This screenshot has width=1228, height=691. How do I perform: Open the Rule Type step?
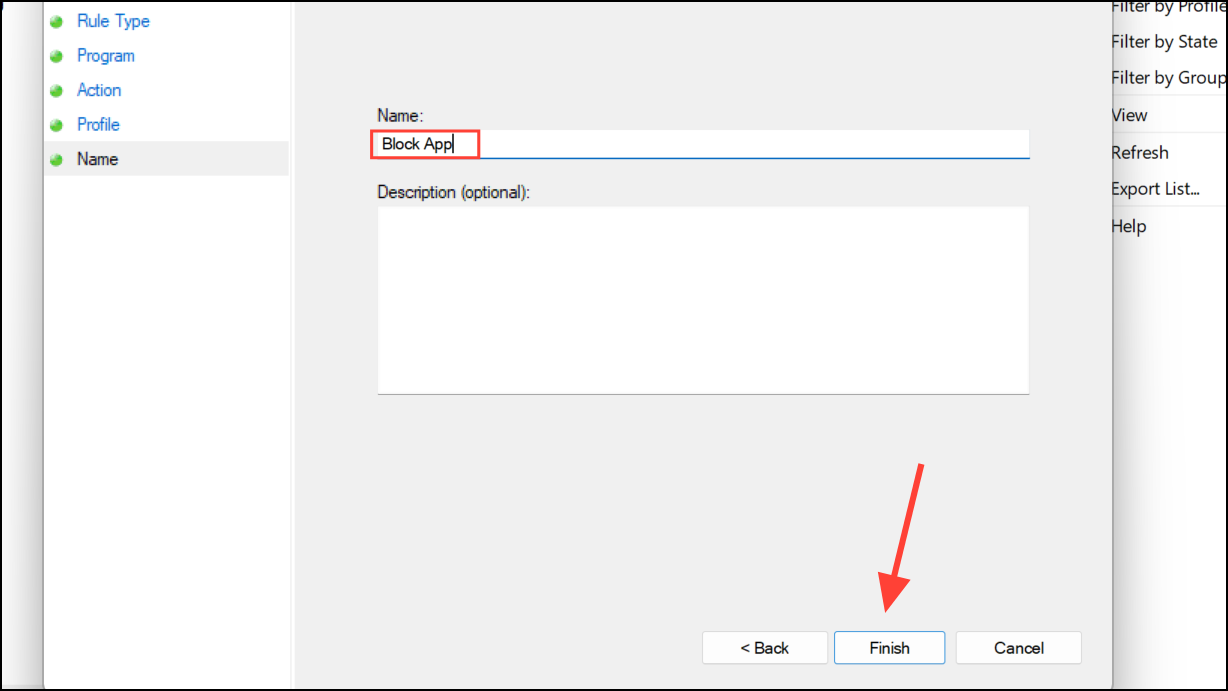click(x=113, y=21)
